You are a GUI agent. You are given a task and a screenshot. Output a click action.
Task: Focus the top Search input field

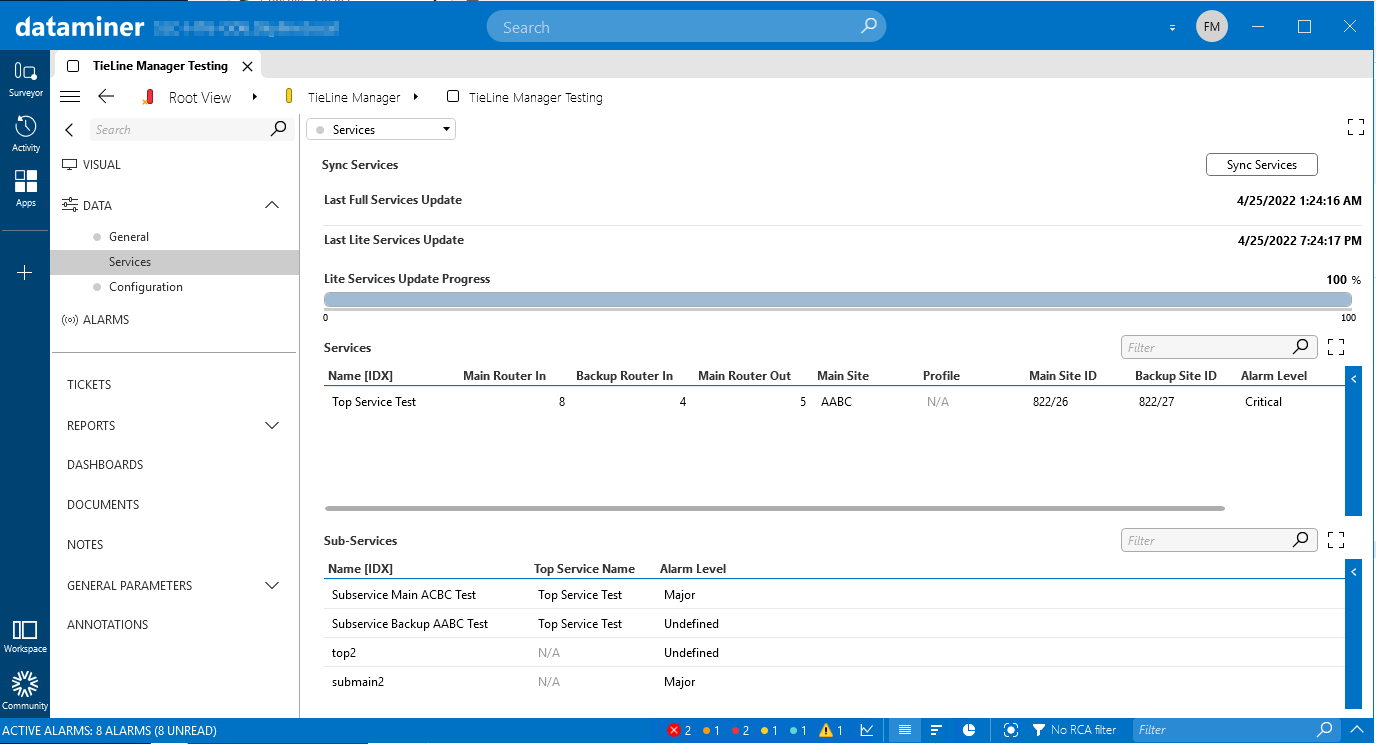687,27
